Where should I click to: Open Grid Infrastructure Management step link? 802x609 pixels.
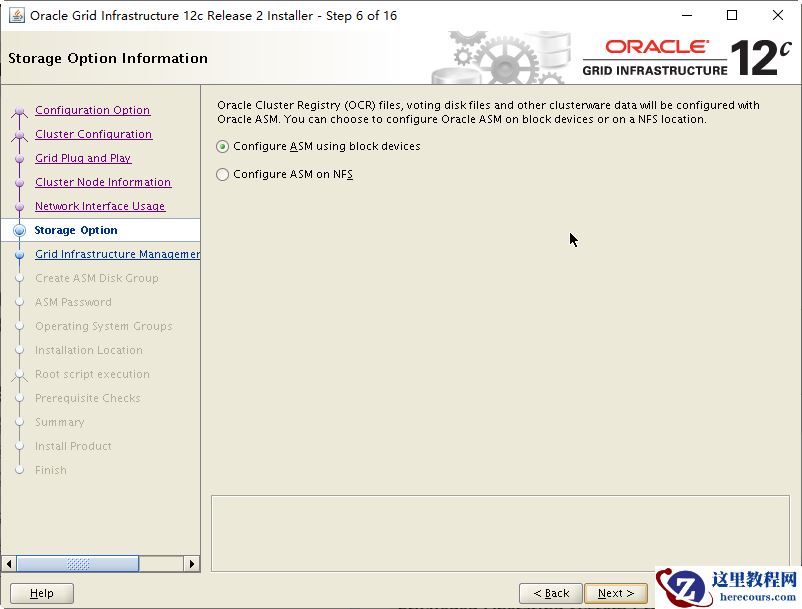(117, 254)
